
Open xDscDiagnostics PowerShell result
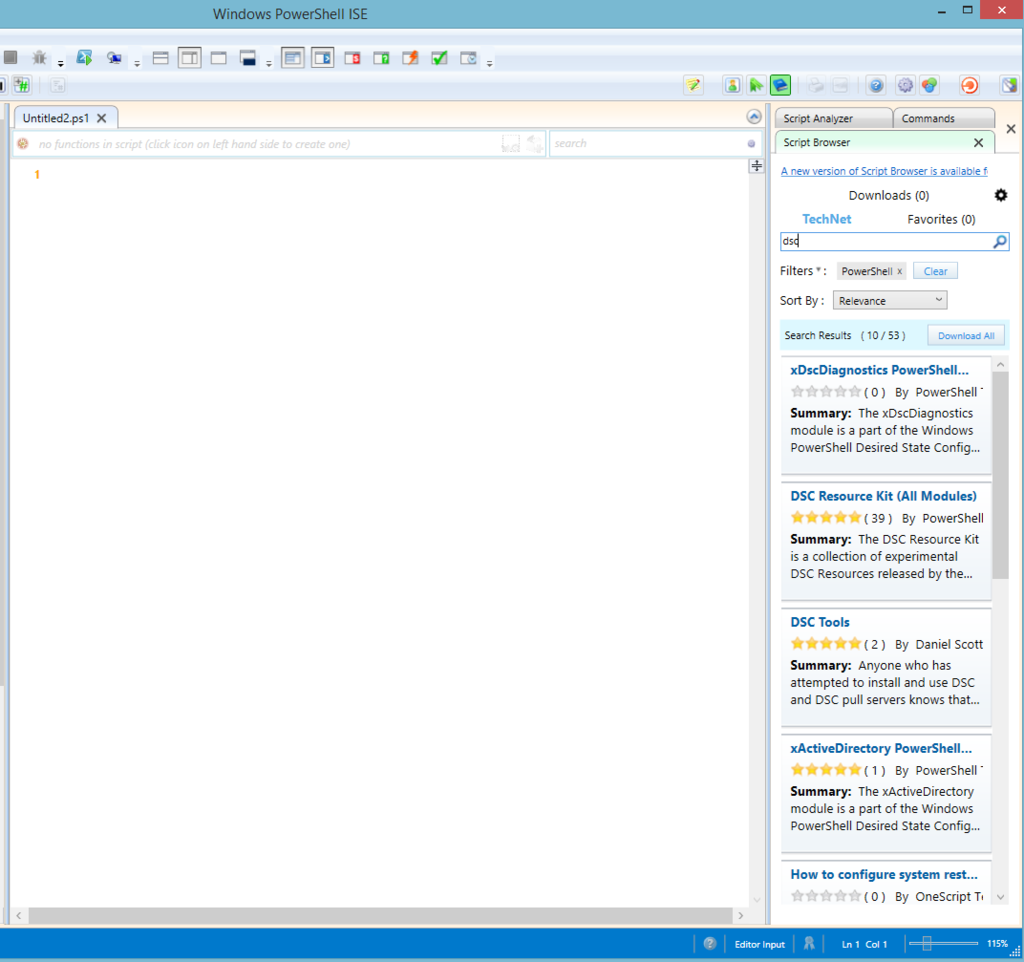879,370
